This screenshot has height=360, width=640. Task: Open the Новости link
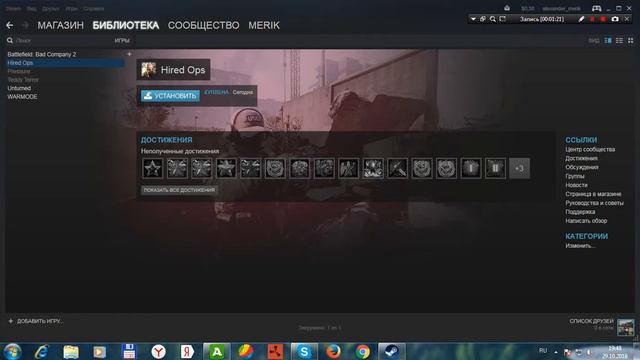[576, 185]
